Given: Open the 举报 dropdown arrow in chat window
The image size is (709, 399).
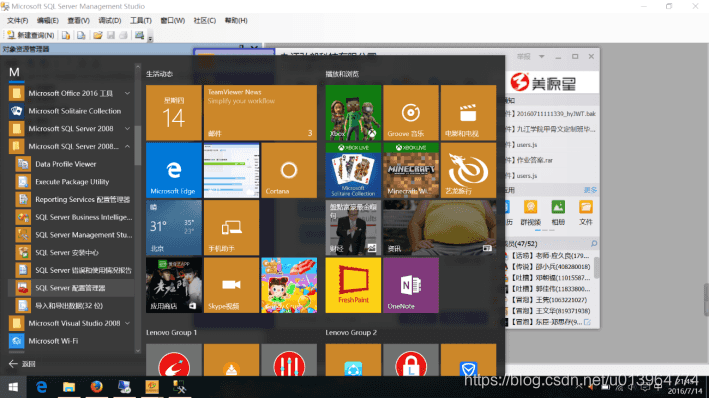Looking at the screenshot, I should (x=541, y=57).
